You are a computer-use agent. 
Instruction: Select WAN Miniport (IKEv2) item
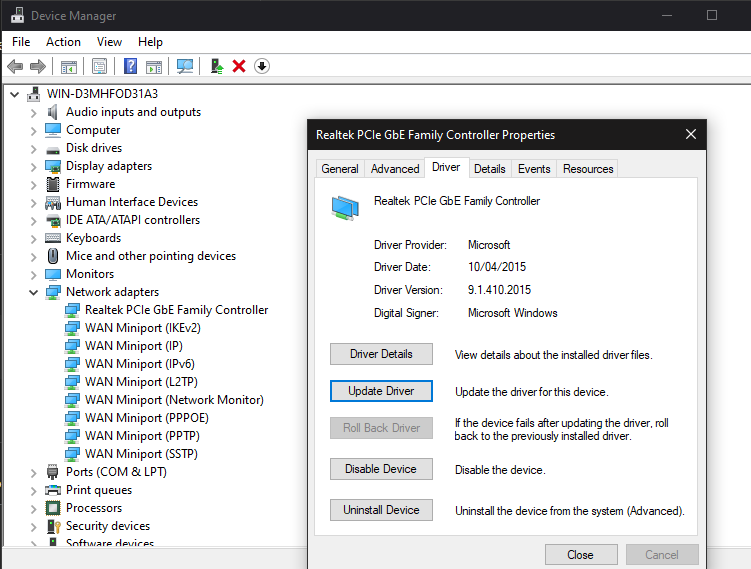143,328
